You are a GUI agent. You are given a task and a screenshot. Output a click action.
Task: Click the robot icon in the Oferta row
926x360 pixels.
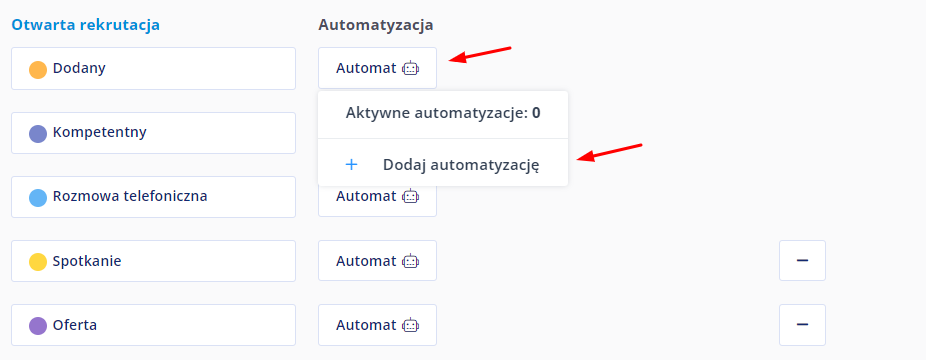410,325
